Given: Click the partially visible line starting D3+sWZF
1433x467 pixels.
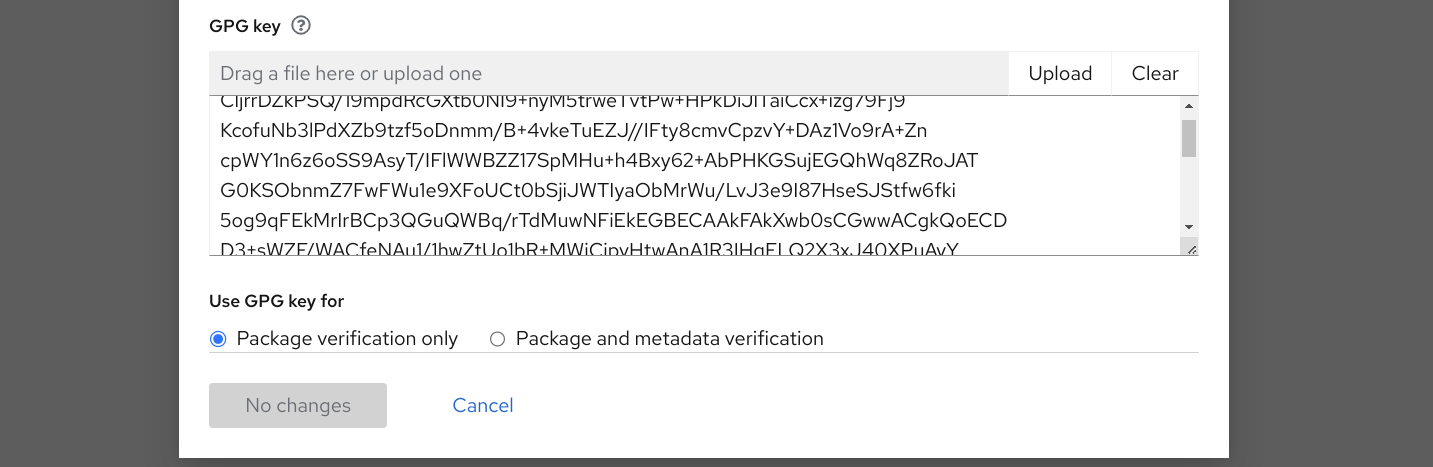Looking at the screenshot, I should pos(589,248).
